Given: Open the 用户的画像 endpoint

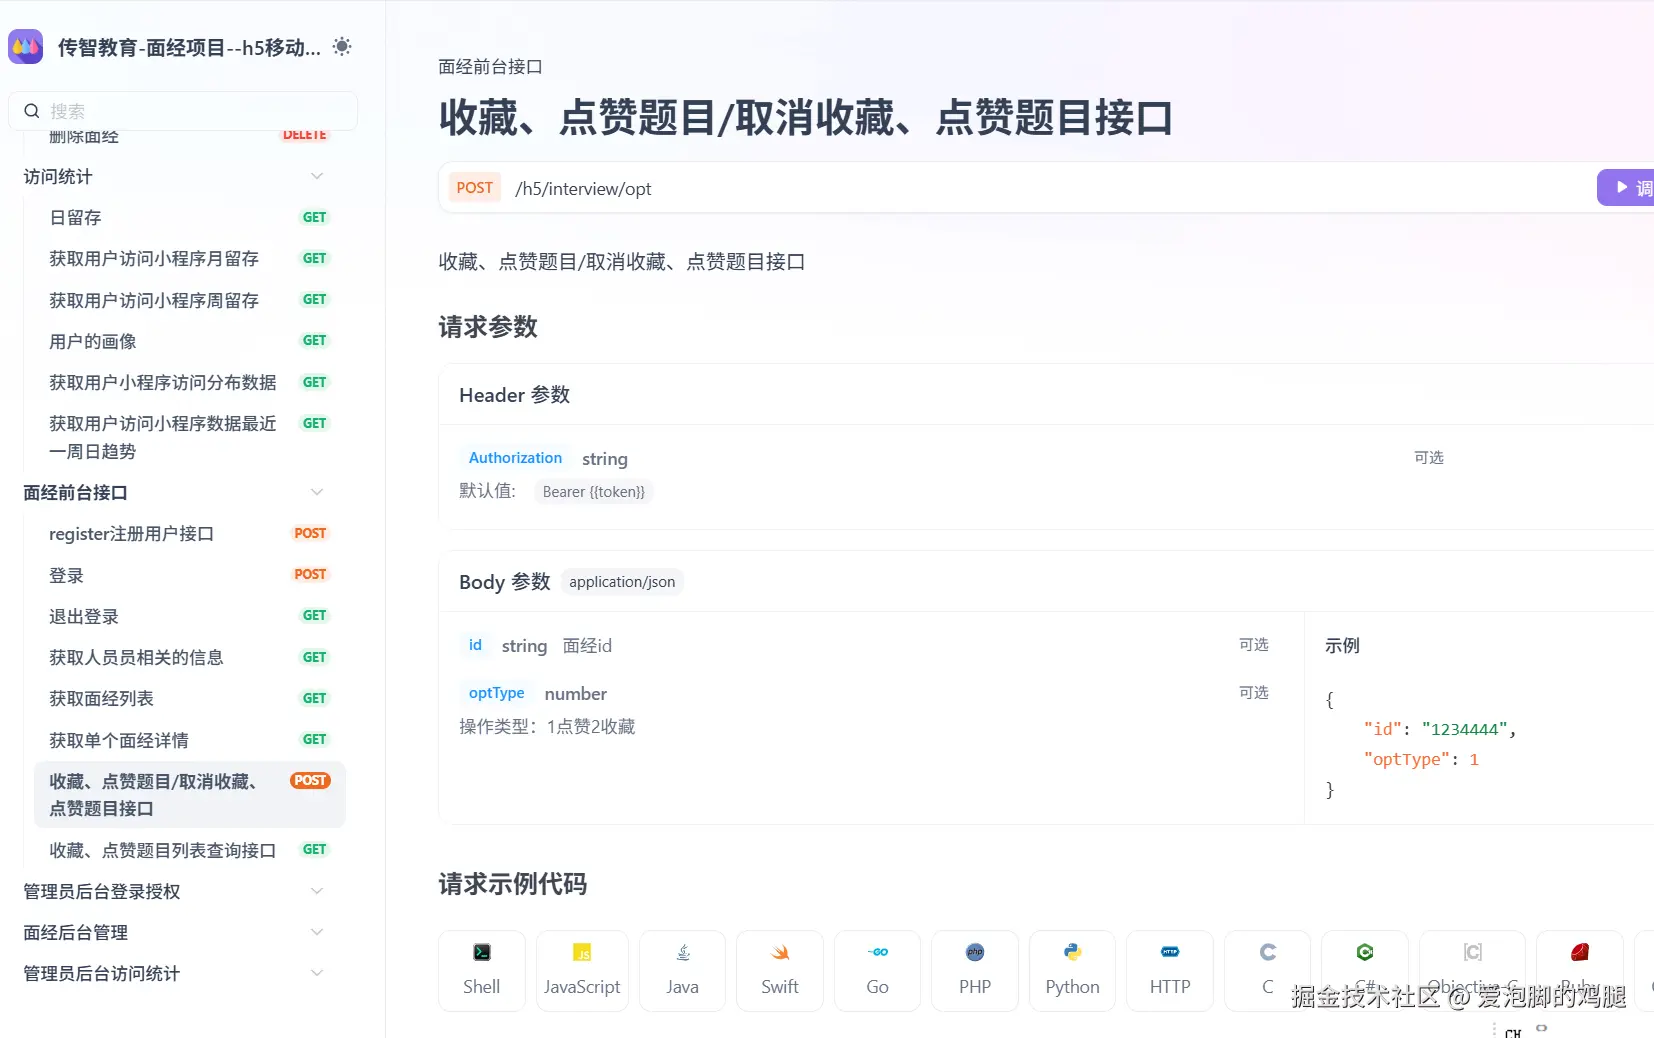Looking at the screenshot, I should [x=190, y=341].
